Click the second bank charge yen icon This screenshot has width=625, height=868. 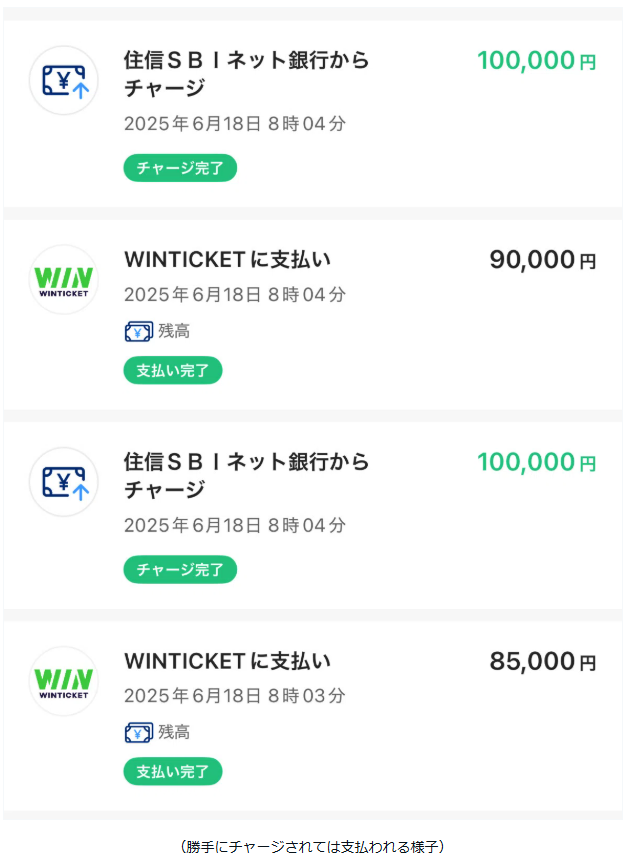64,482
